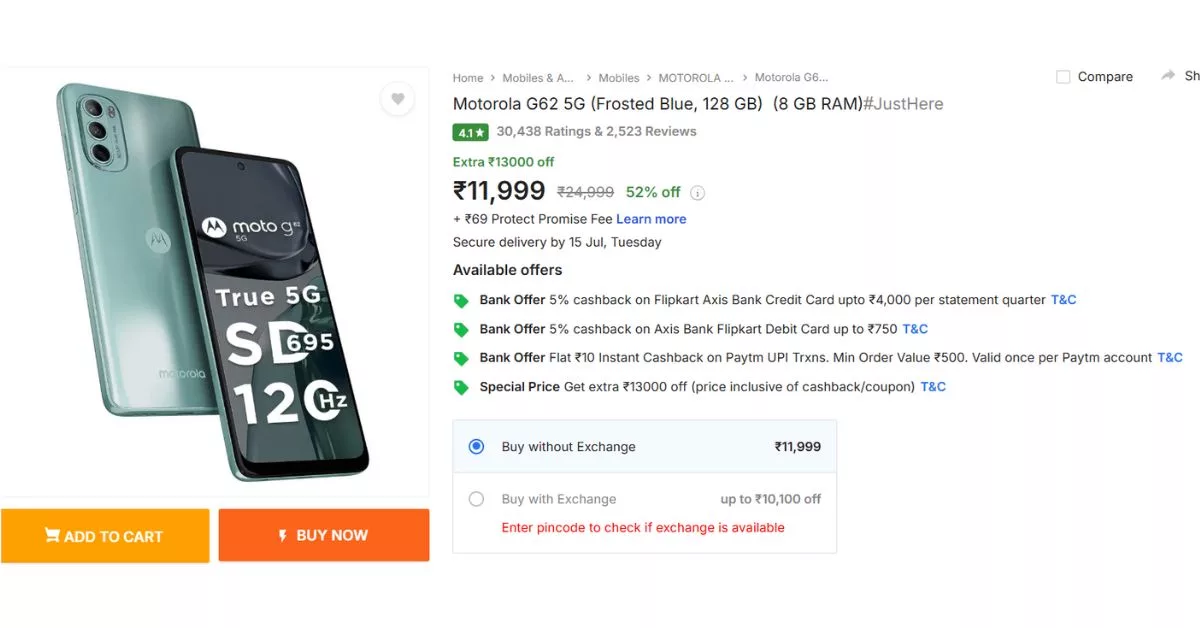The width and height of the screenshot is (1200, 628).
Task: Open the Mobiles breadcrumb entry
Action: pos(618,77)
